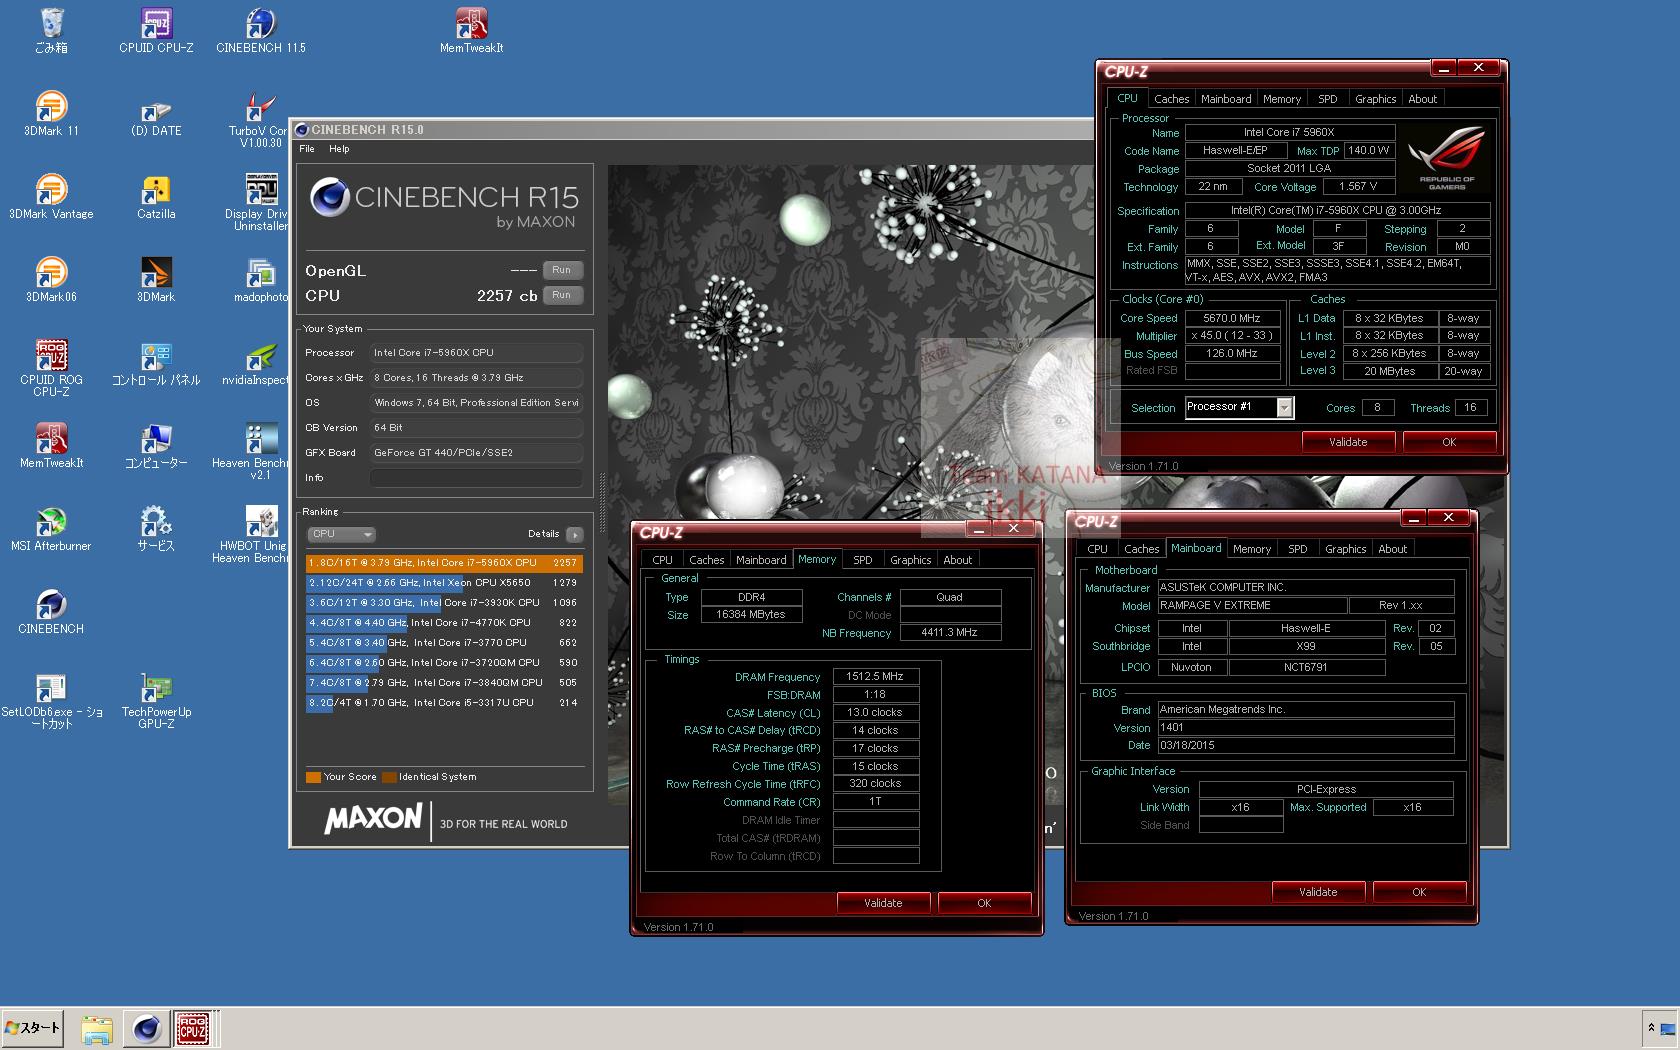
Task: Open SPD tab in Memory CPU-Z window
Action: [862, 560]
